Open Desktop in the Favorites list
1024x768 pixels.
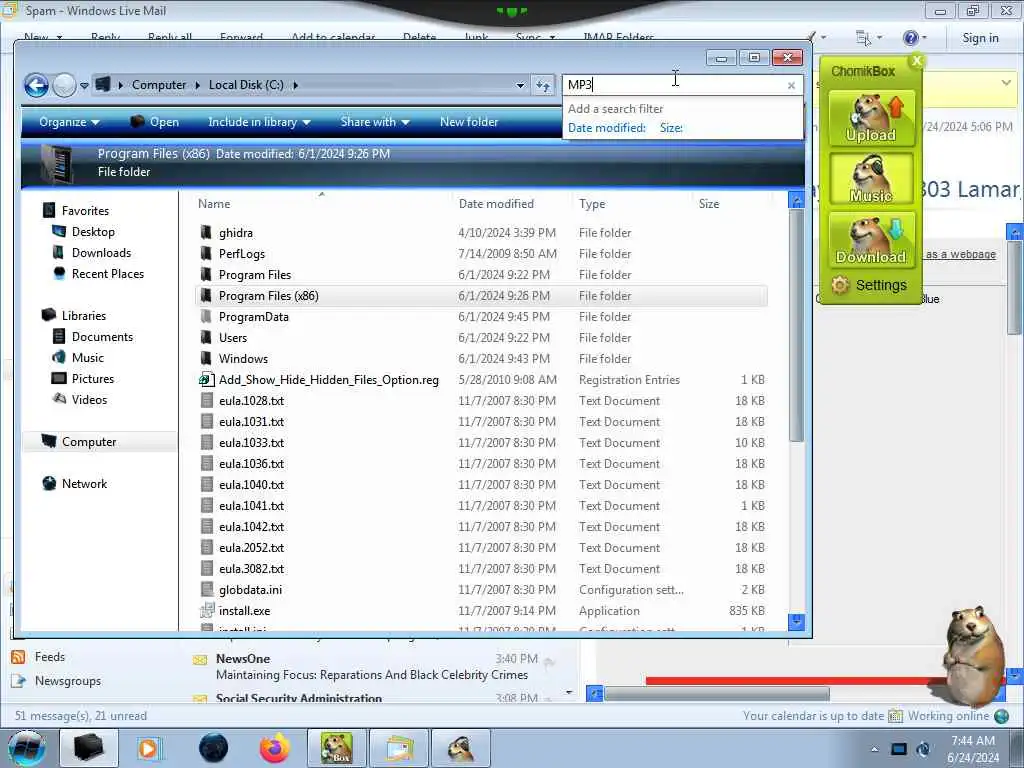point(93,232)
